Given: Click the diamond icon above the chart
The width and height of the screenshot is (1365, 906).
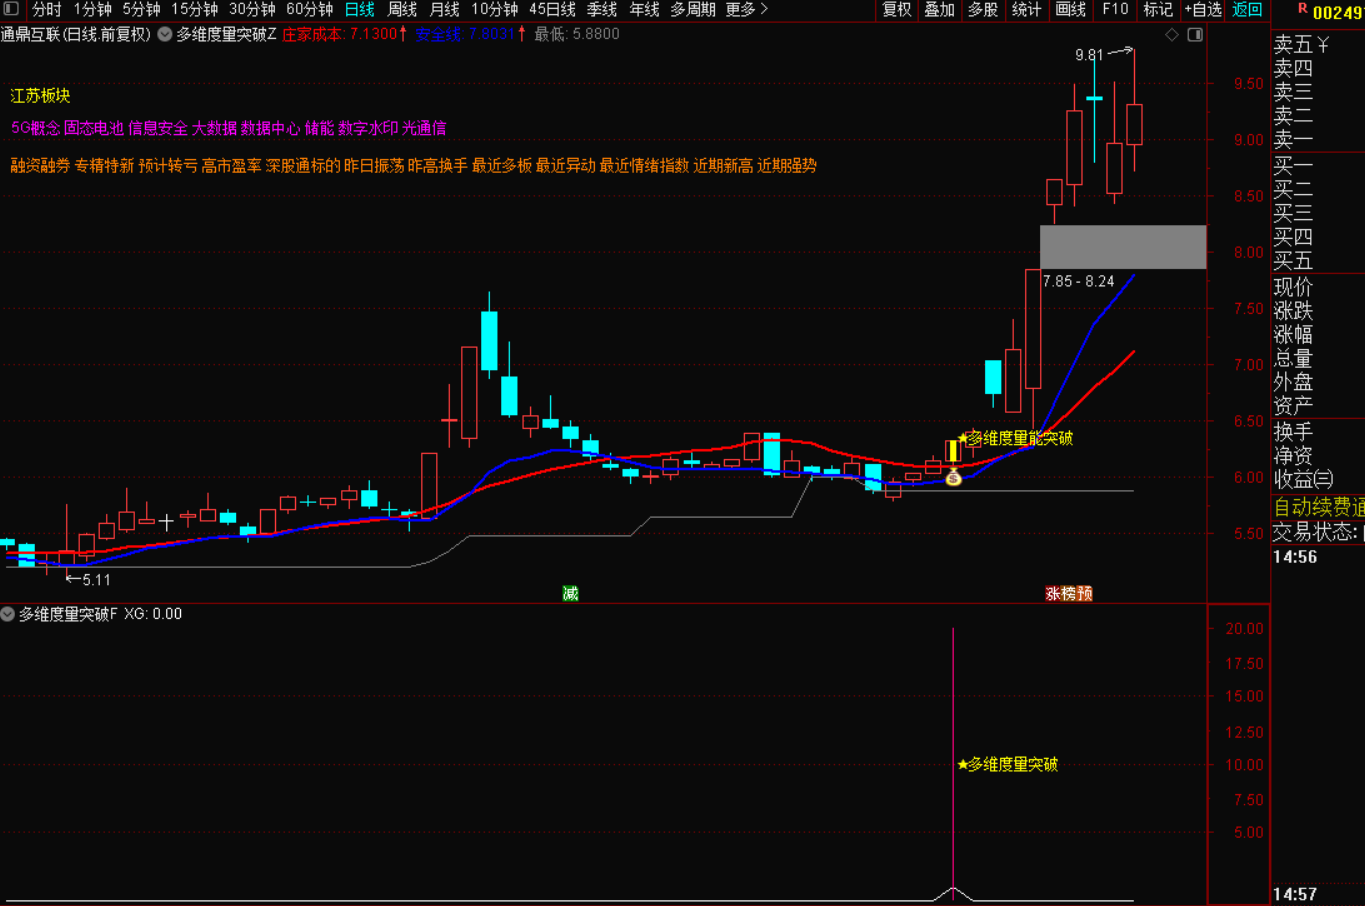Looking at the screenshot, I should [x=1172, y=35].
